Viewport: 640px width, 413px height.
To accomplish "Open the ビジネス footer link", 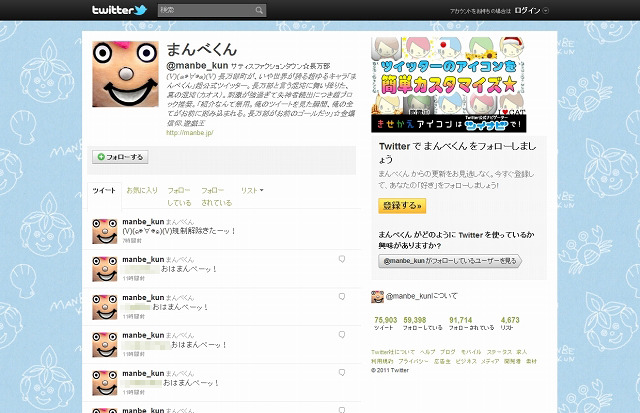I will coord(466,361).
